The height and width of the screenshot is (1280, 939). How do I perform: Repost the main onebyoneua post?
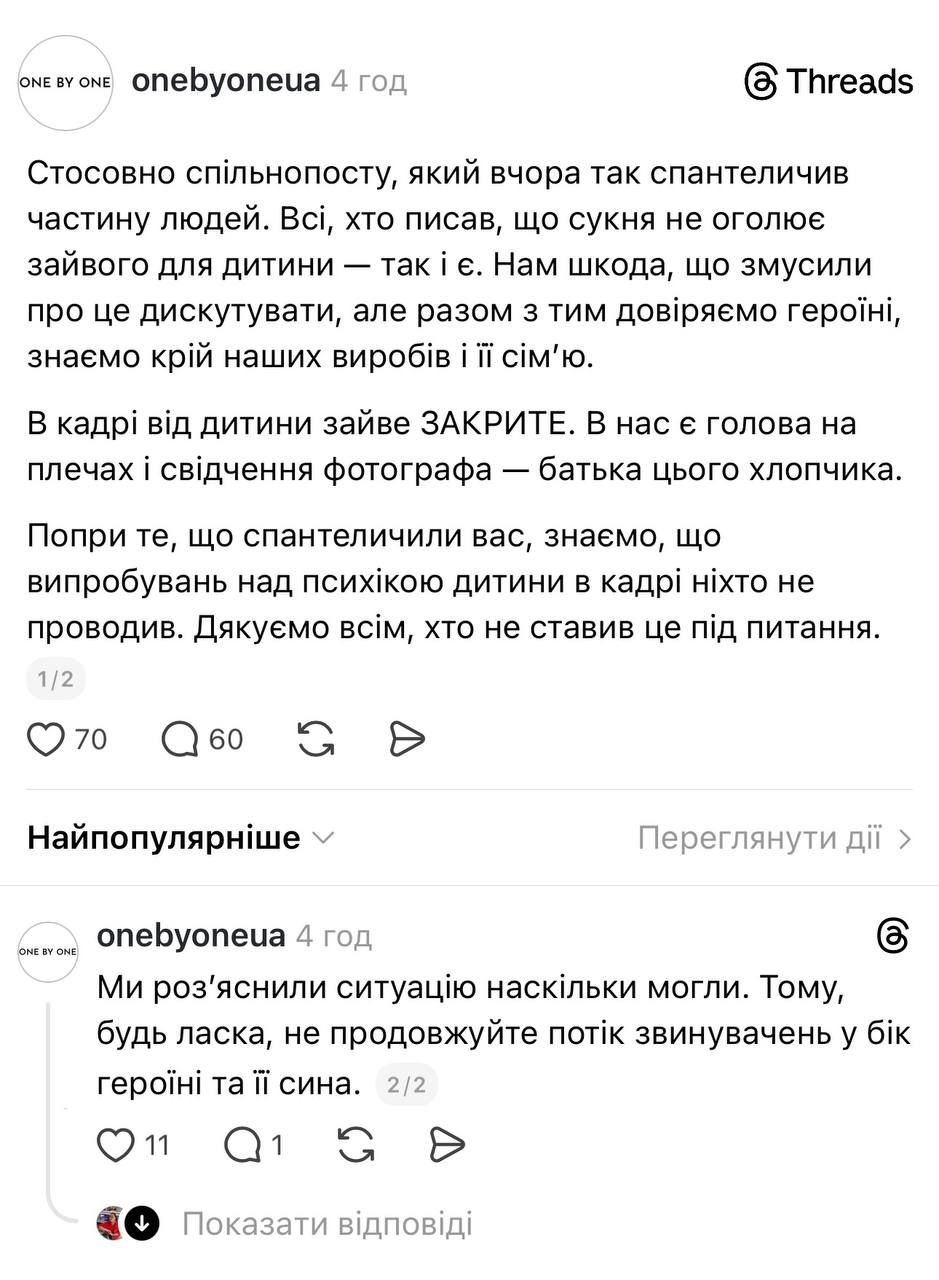(316, 739)
